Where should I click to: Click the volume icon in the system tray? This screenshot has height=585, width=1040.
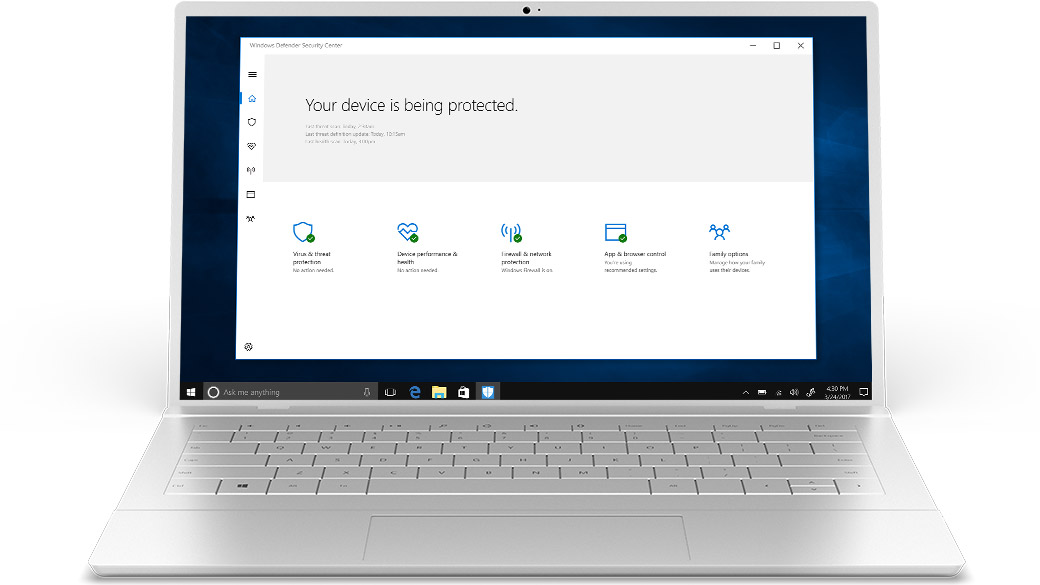click(x=794, y=391)
